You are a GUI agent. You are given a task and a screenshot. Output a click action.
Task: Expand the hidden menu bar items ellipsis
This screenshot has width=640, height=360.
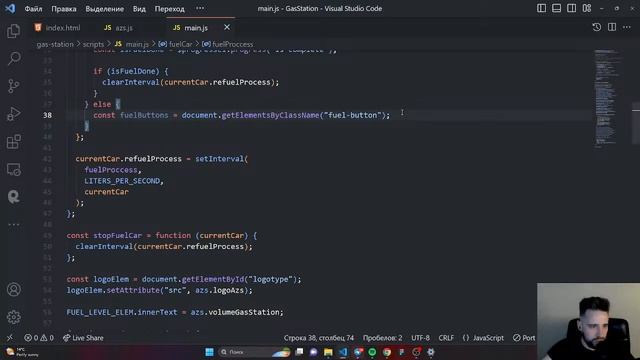(x=200, y=9)
